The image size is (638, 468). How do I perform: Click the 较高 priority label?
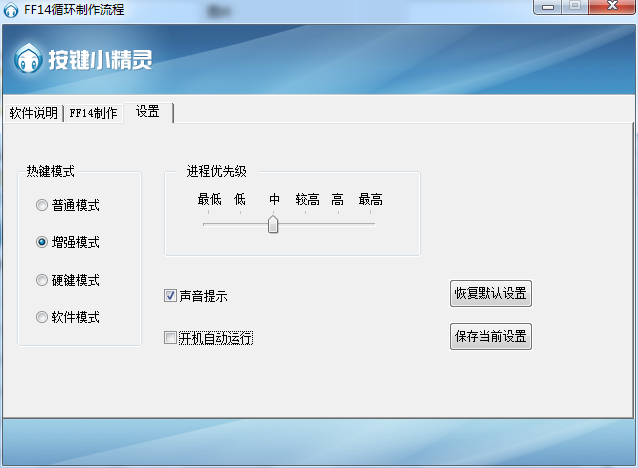pos(307,199)
